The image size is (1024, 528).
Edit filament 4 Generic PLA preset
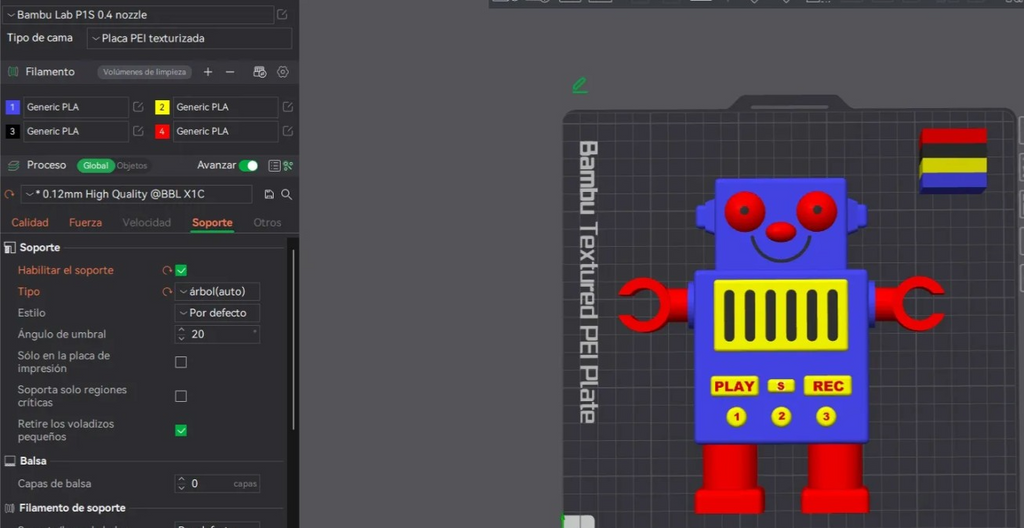tap(287, 131)
